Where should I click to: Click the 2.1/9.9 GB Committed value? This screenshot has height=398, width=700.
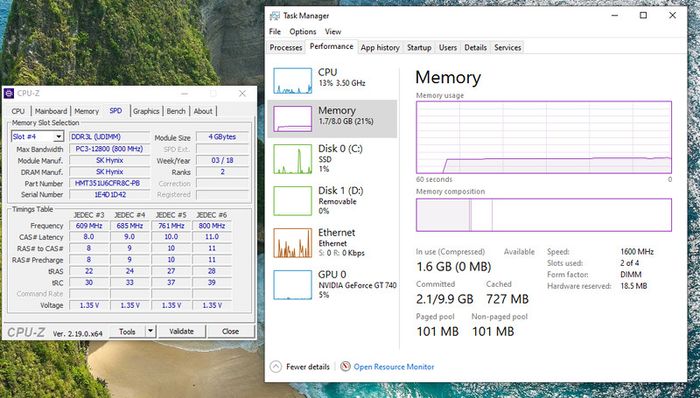click(x=445, y=299)
